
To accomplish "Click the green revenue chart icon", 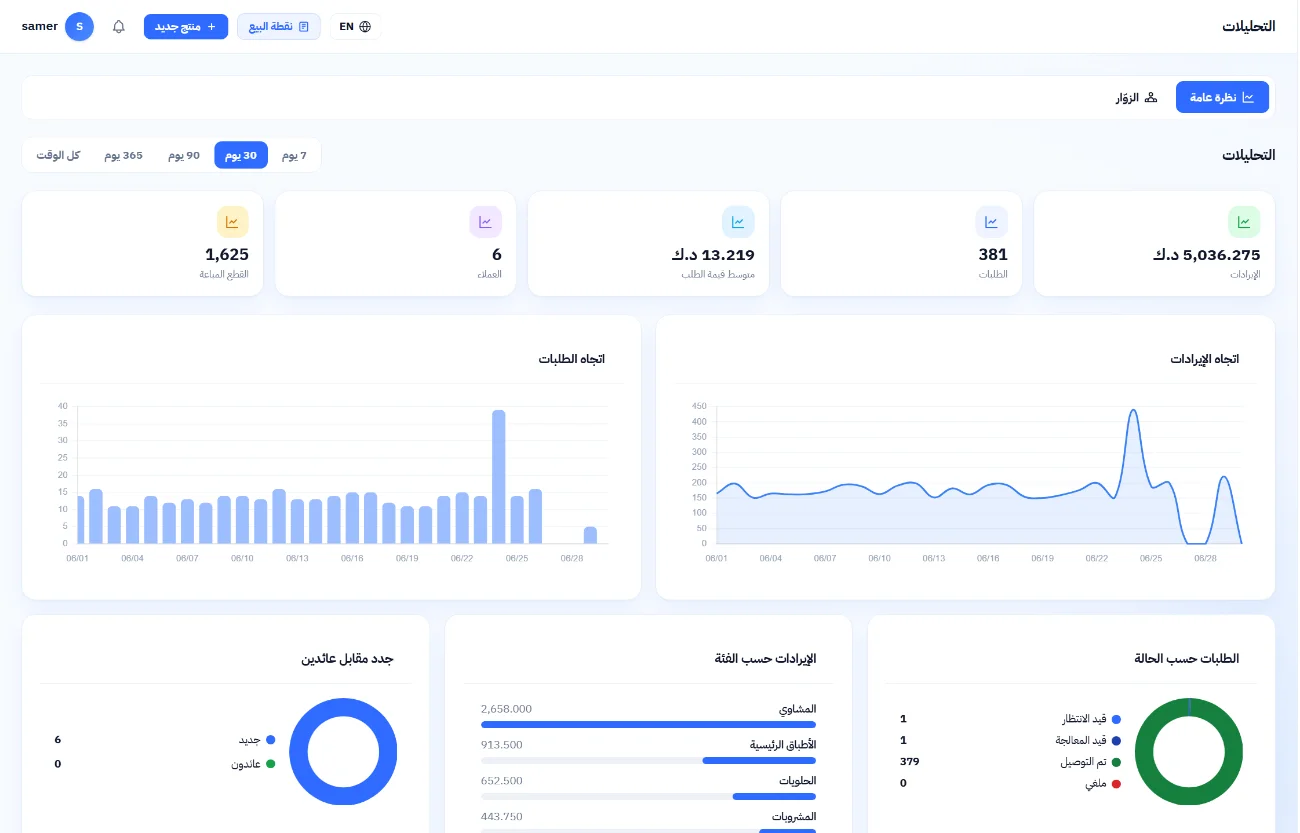I will click(1244, 222).
